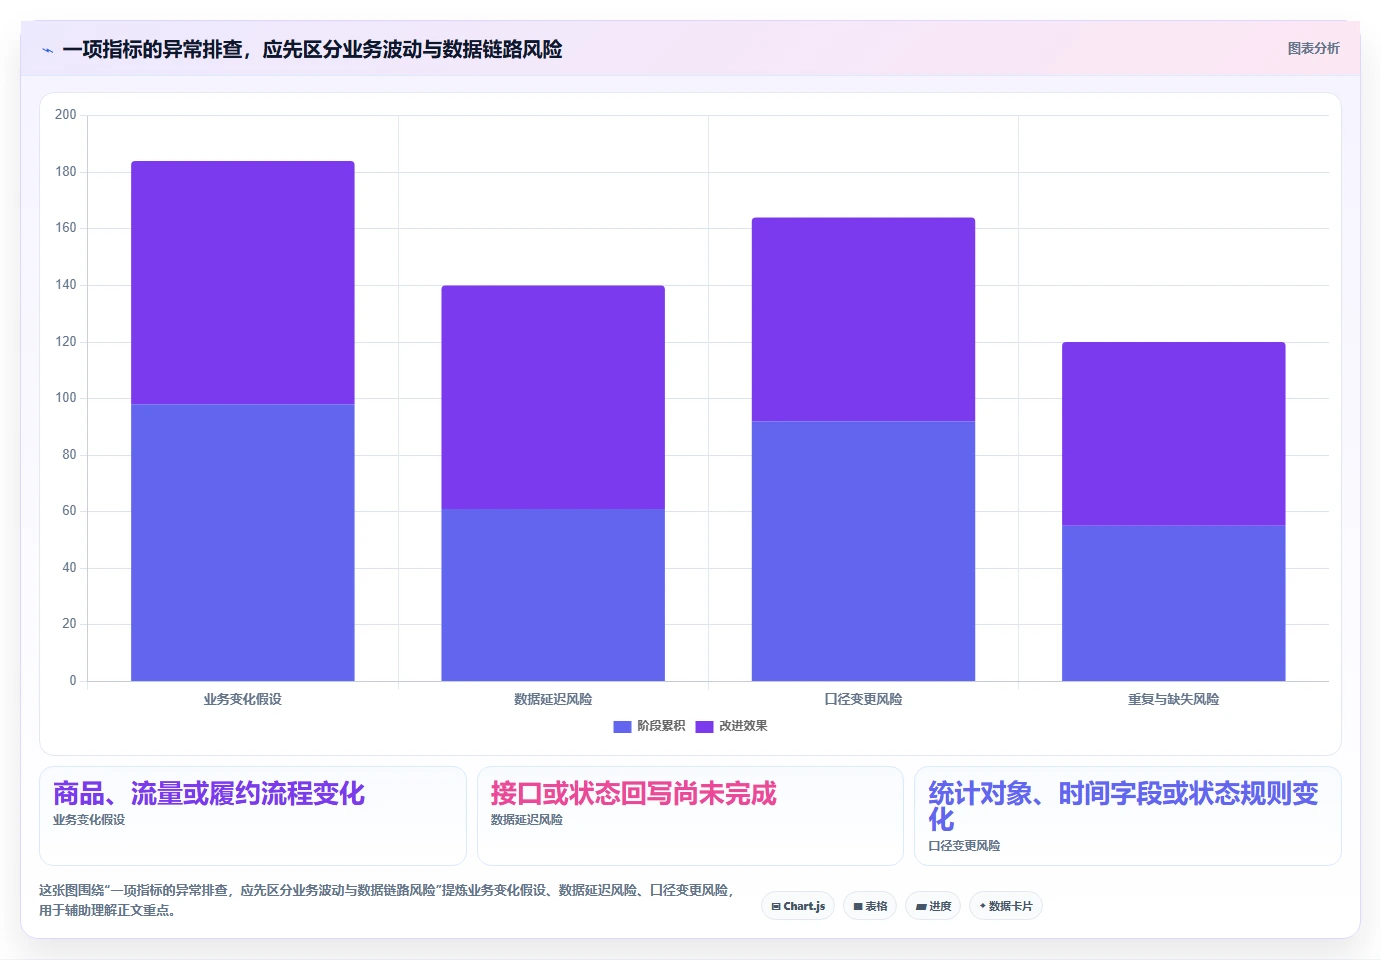Click the 进度 tag chip
This screenshot has height=960, width=1381.
(933, 906)
